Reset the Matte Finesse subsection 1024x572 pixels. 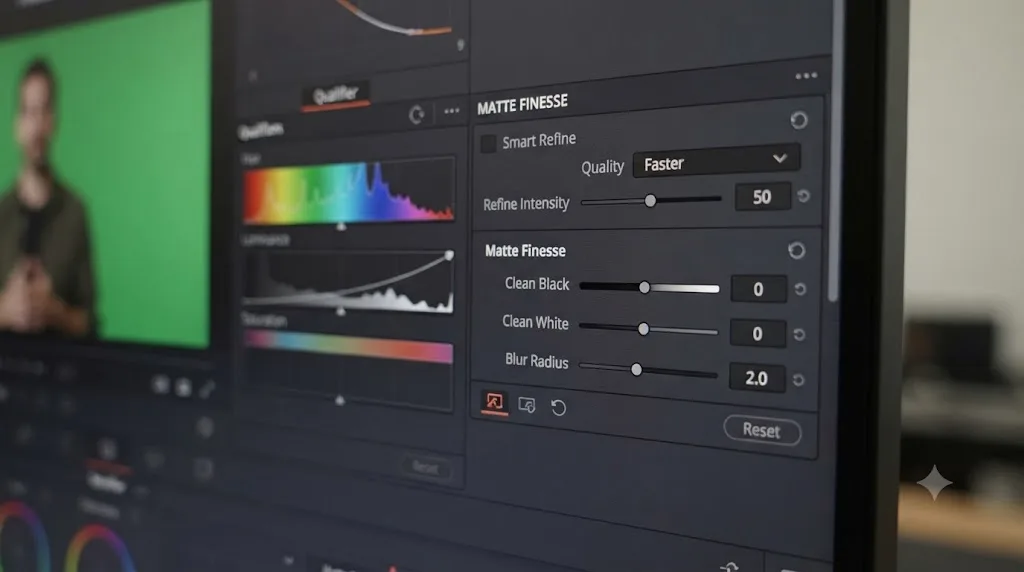[796, 250]
